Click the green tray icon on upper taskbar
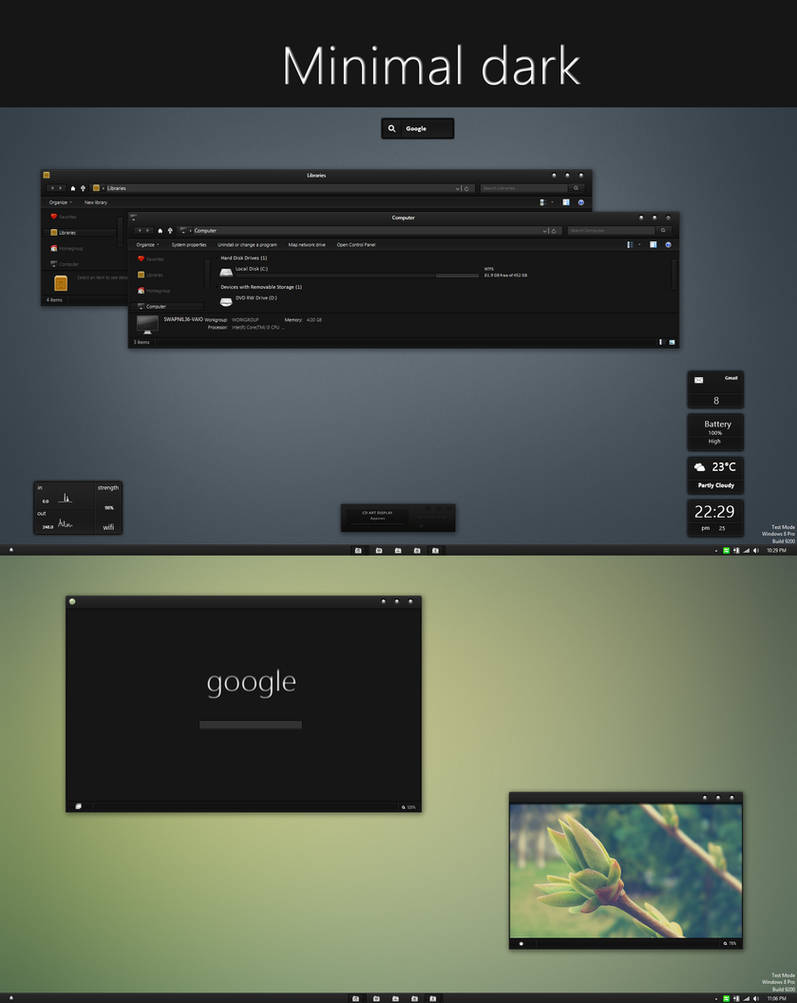 [x=726, y=550]
